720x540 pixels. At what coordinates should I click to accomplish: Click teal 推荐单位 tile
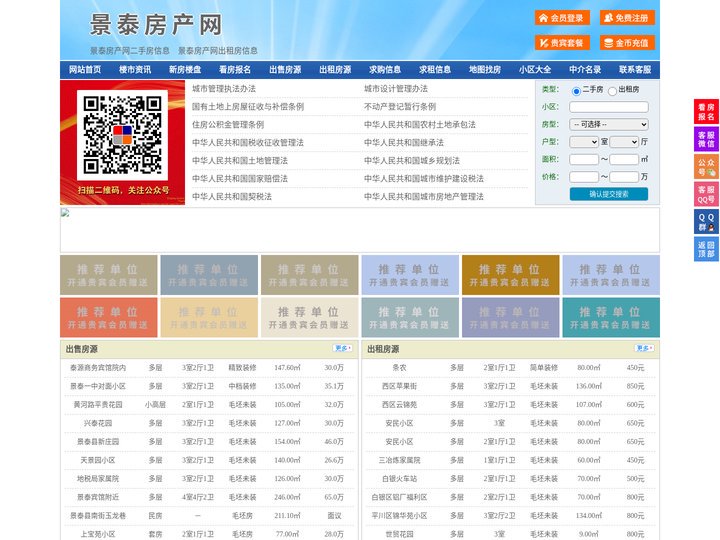(x=611, y=318)
